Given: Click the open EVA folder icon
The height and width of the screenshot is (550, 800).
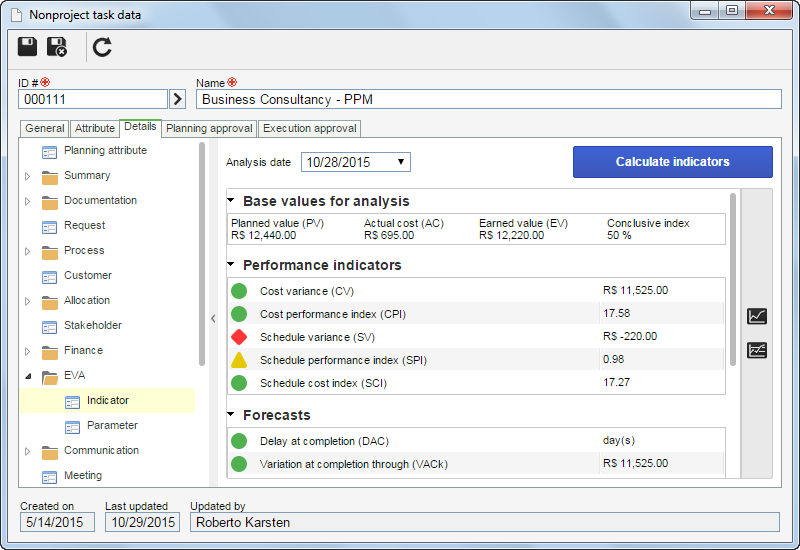Looking at the screenshot, I should coord(49,377).
